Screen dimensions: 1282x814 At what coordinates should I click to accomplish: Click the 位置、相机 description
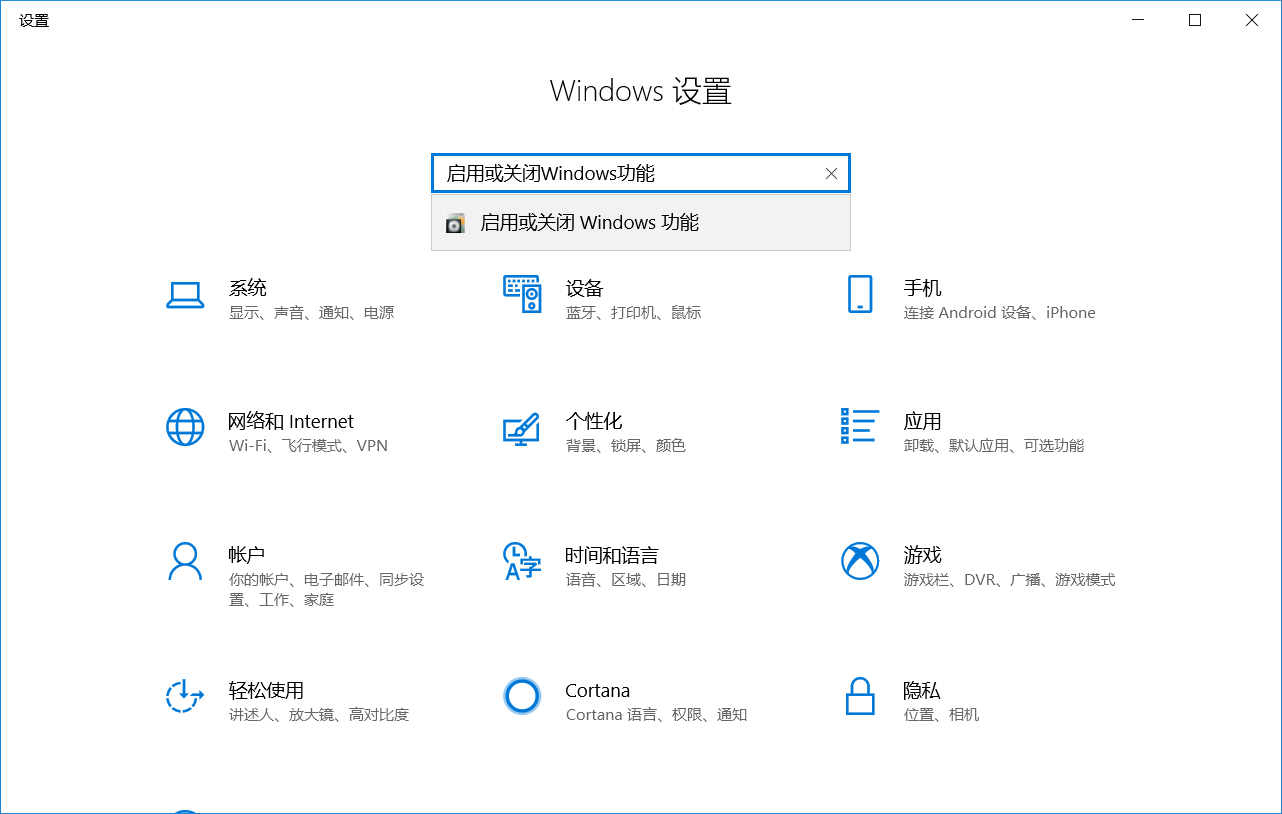tap(942, 715)
